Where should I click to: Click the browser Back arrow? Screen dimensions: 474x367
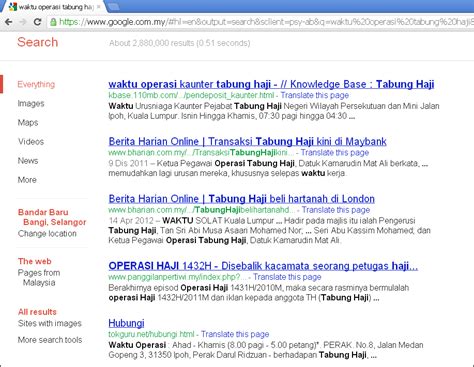point(8,22)
